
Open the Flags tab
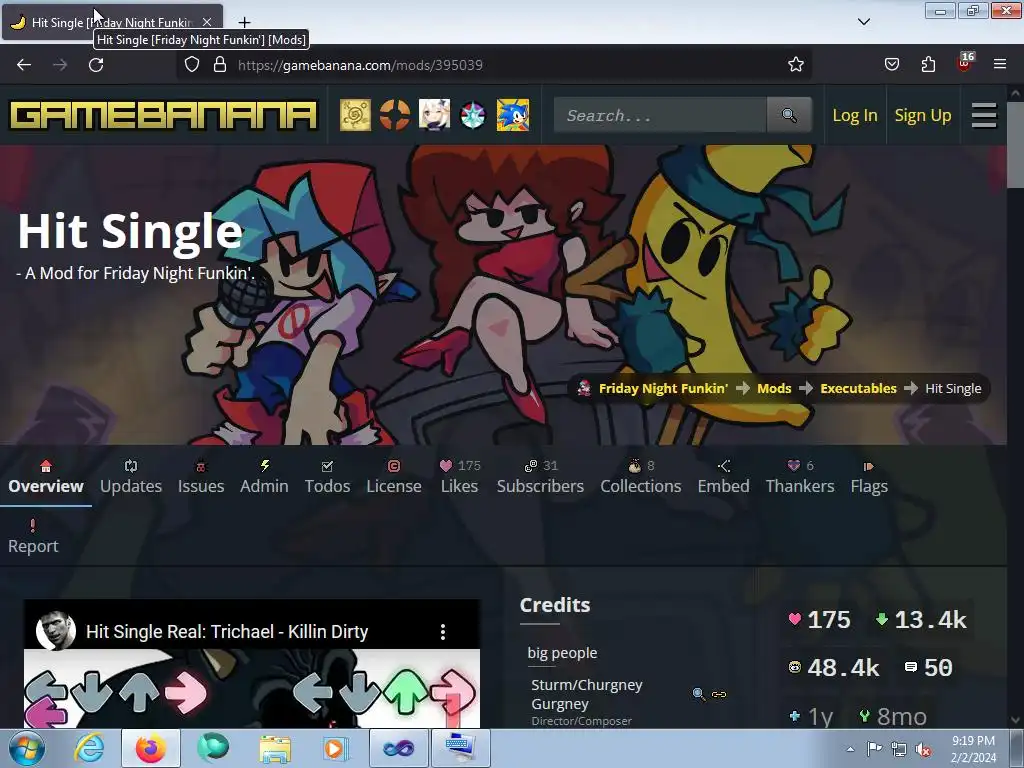869,477
